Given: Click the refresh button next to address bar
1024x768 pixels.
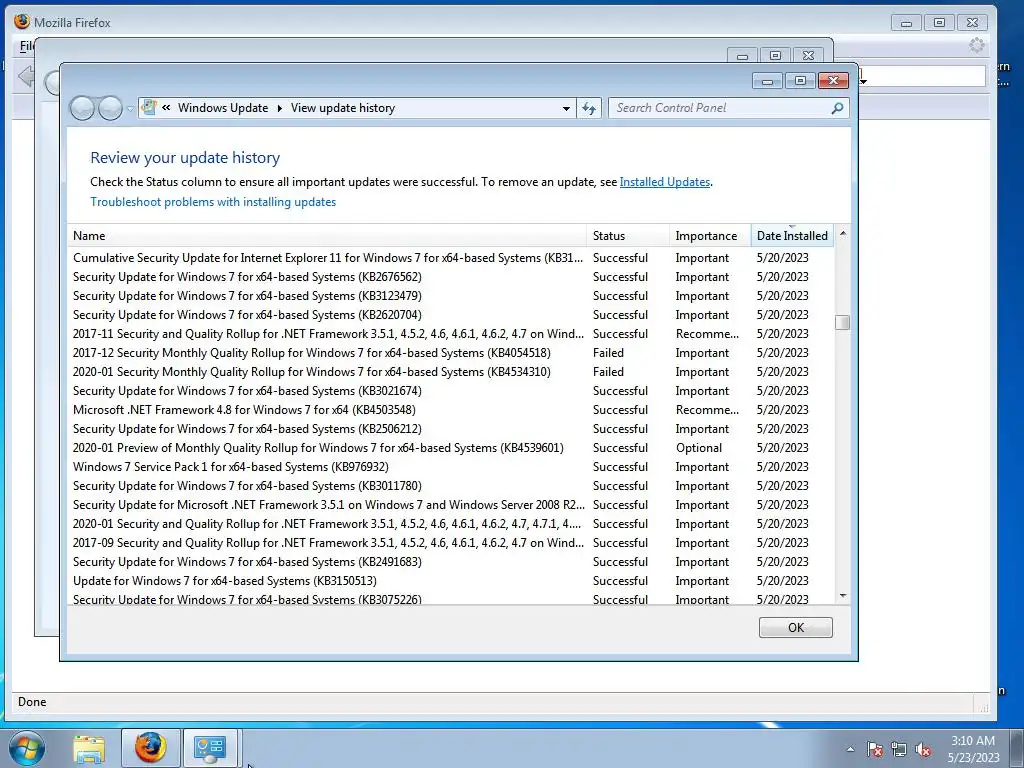Looking at the screenshot, I should [x=589, y=108].
